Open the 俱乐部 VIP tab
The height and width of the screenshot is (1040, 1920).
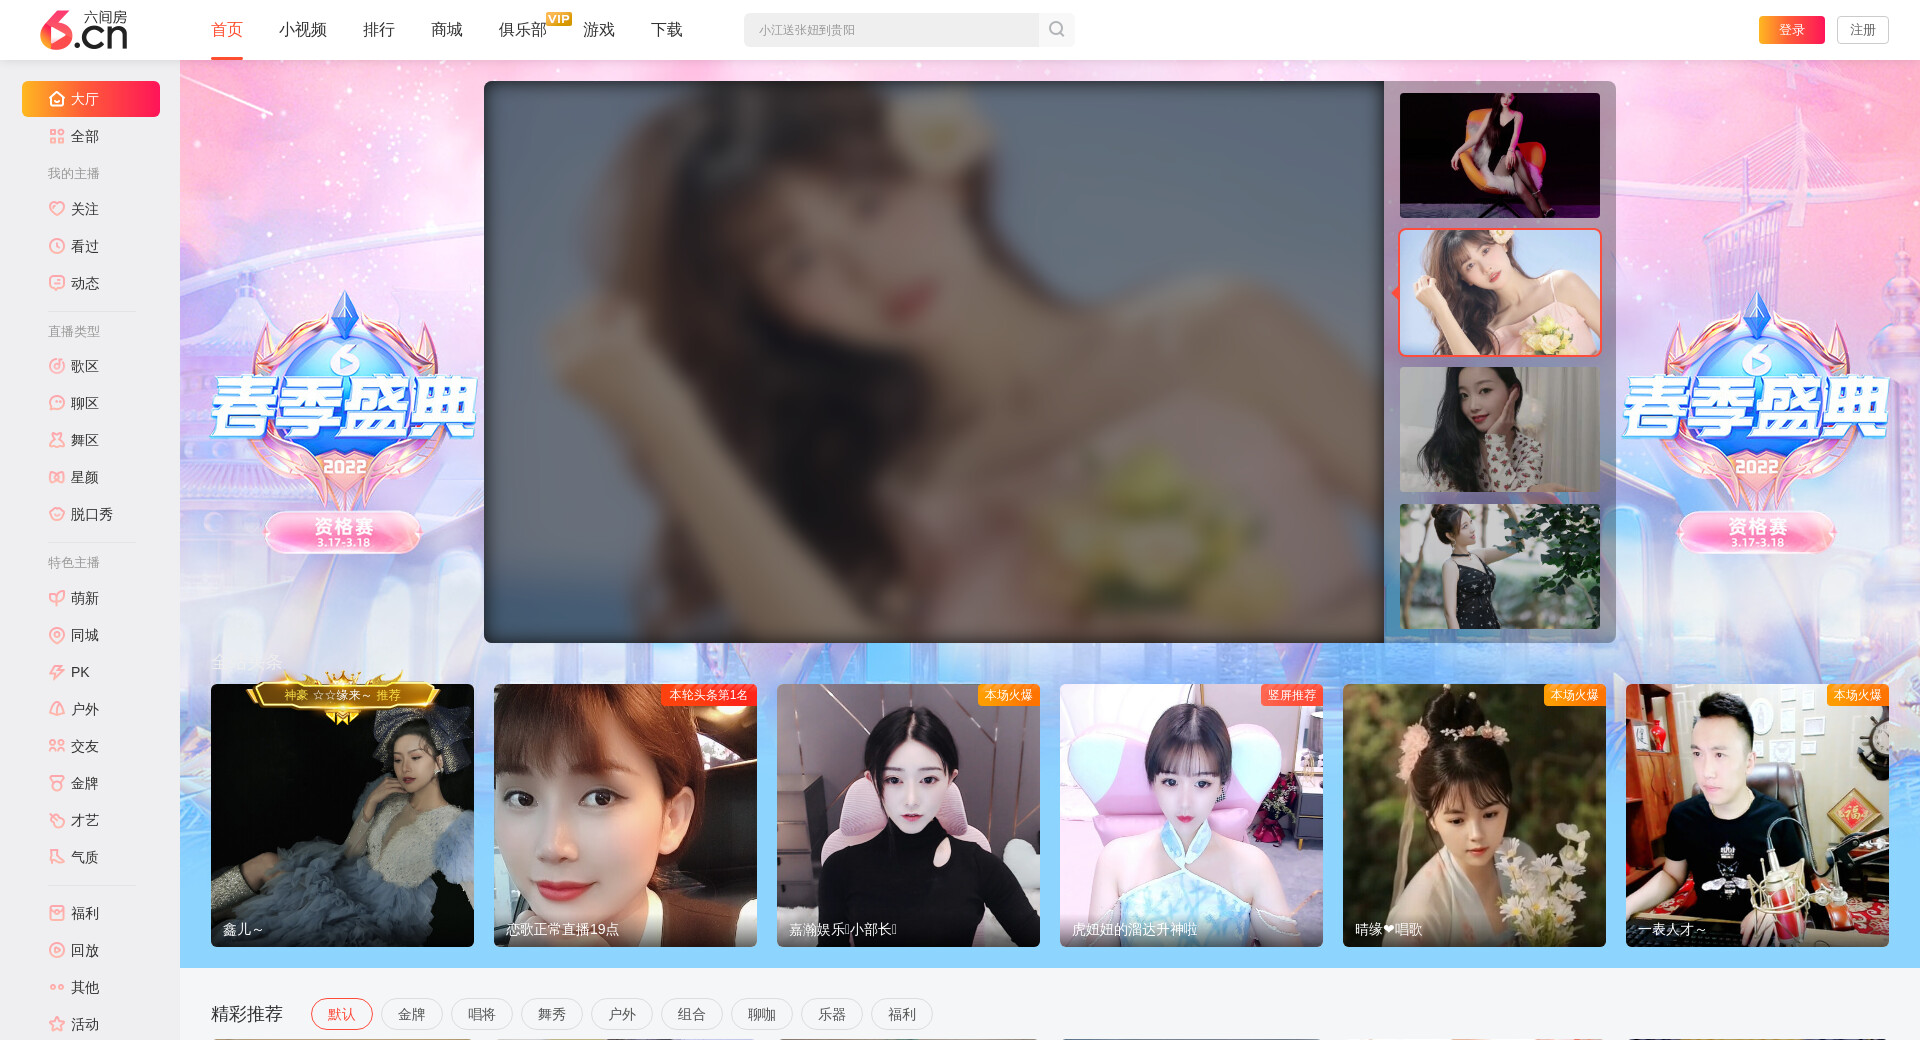[x=523, y=30]
